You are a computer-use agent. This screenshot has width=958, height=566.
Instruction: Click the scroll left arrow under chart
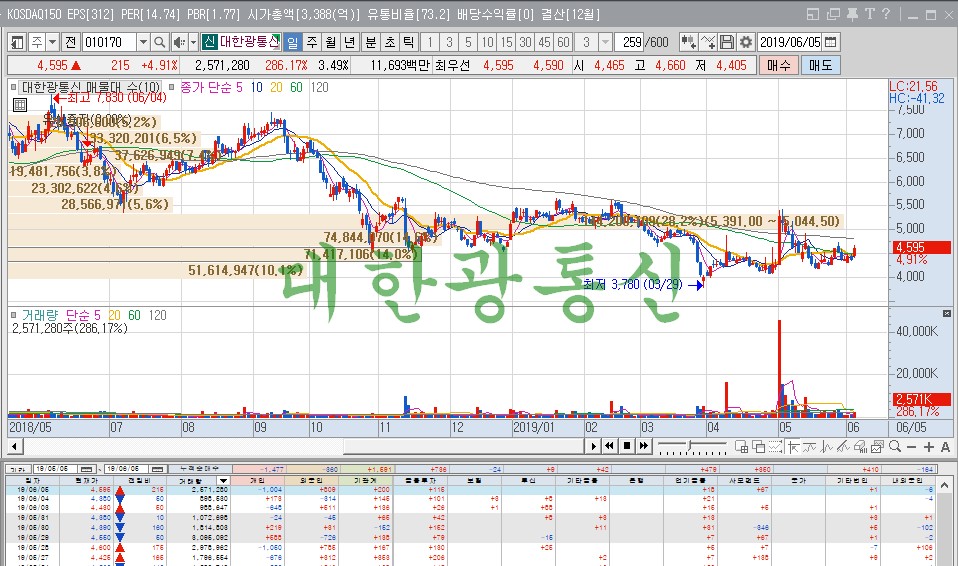tap(15, 446)
